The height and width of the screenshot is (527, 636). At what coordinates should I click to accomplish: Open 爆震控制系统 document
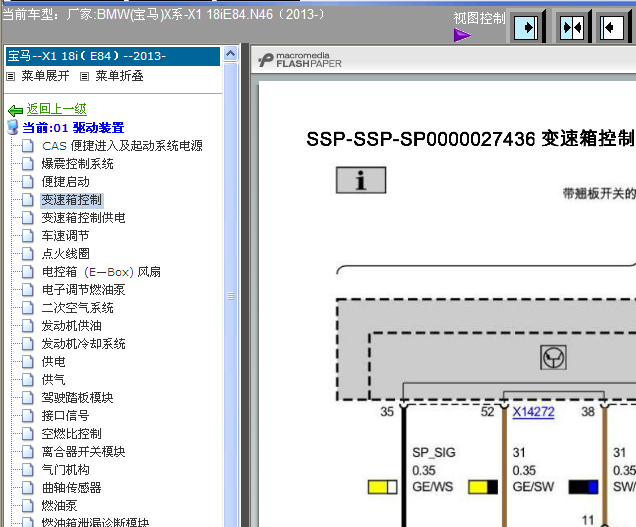point(77,164)
